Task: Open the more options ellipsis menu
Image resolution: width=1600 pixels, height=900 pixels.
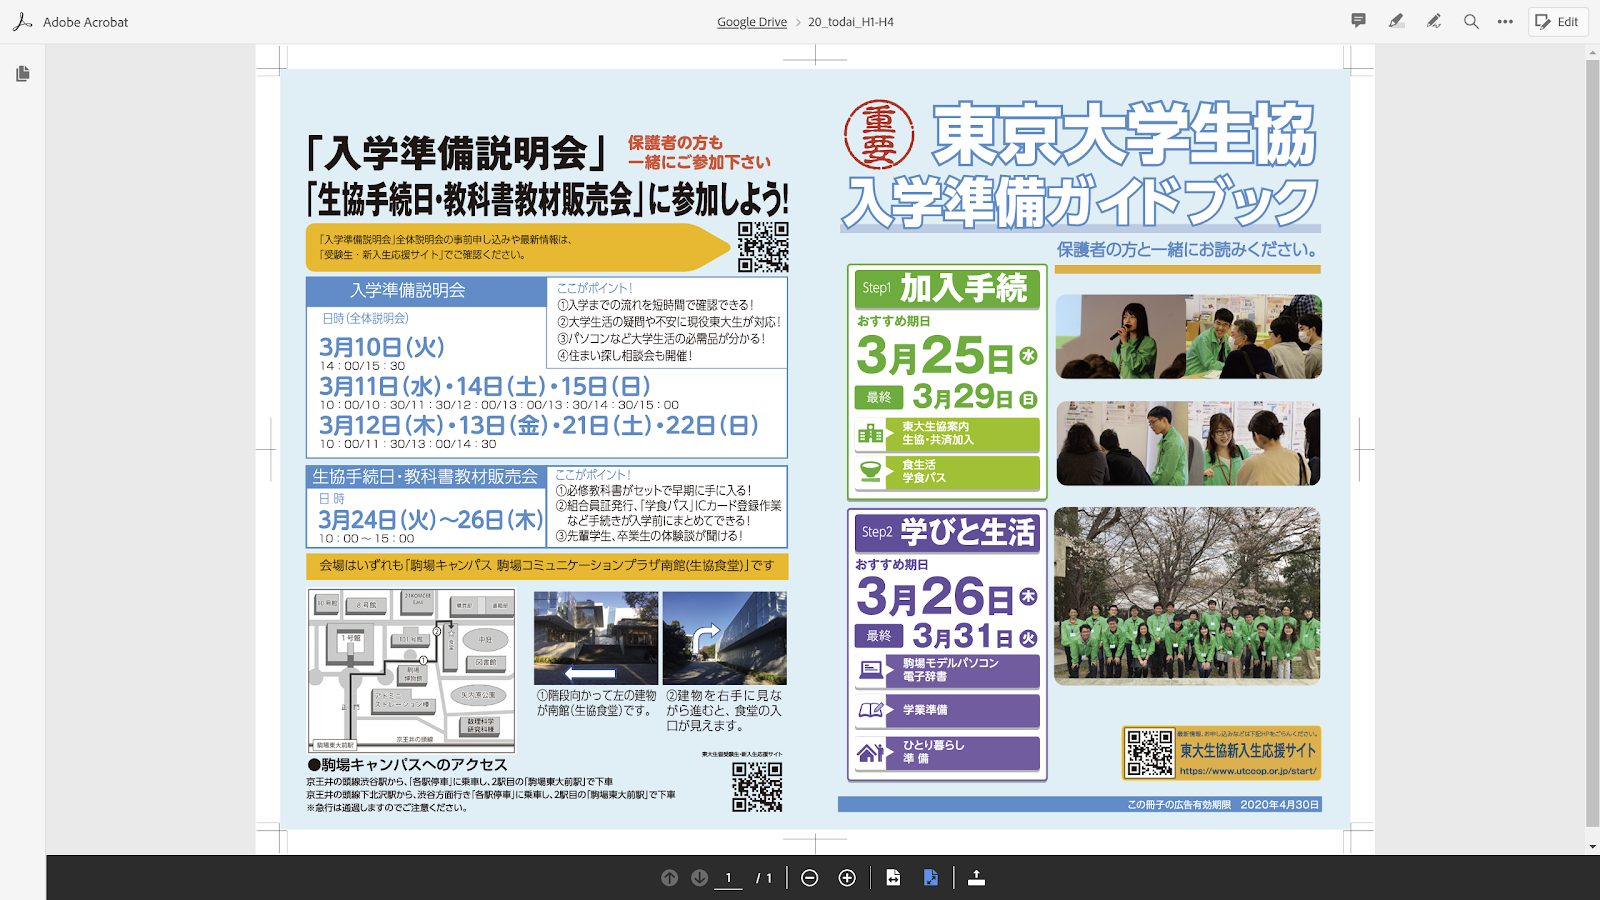Action: (x=1505, y=21)
